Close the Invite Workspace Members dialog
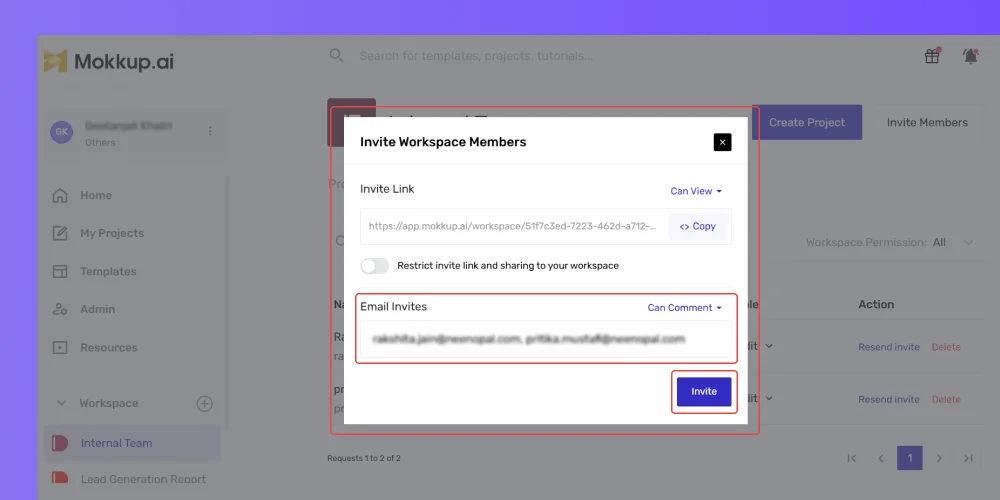This screenshot has width=1000, height=500. 722,142
